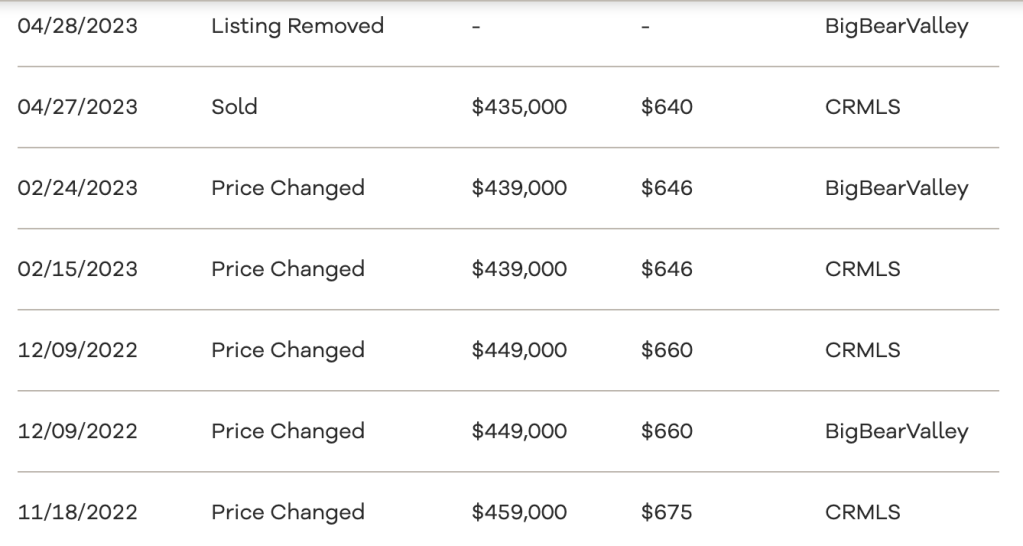Click Price Changed in the 02/24/2023 row

tap(287, 188)
